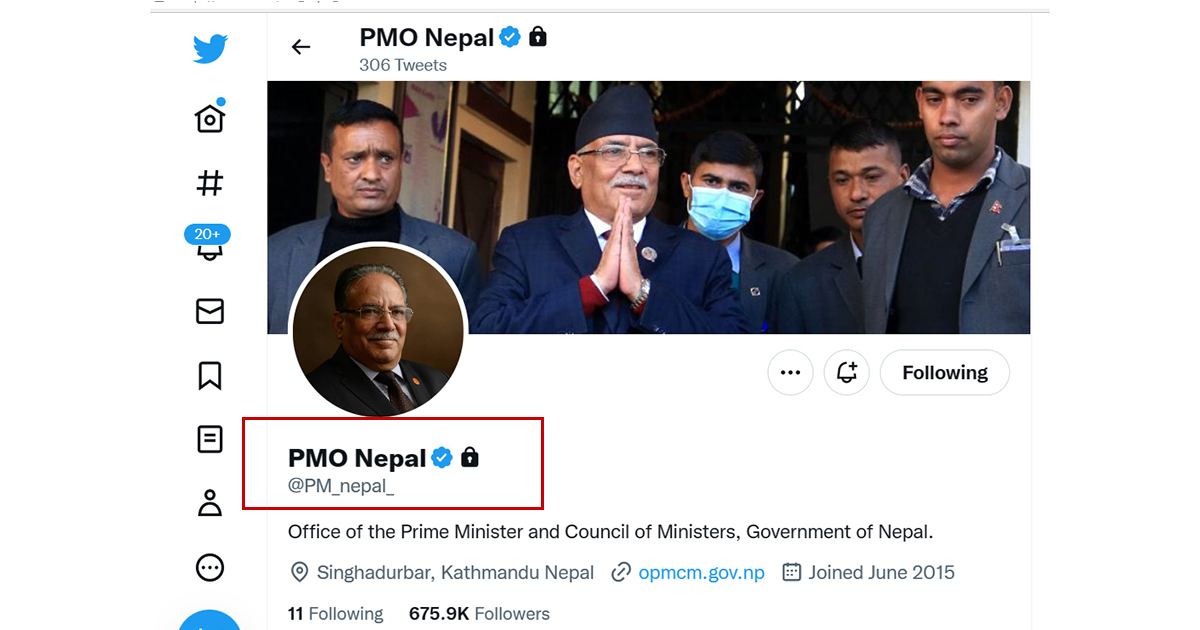The image size is (1200, 630).
Task: Click the blue verified badge beside profile name
Action: coord(442,458)
